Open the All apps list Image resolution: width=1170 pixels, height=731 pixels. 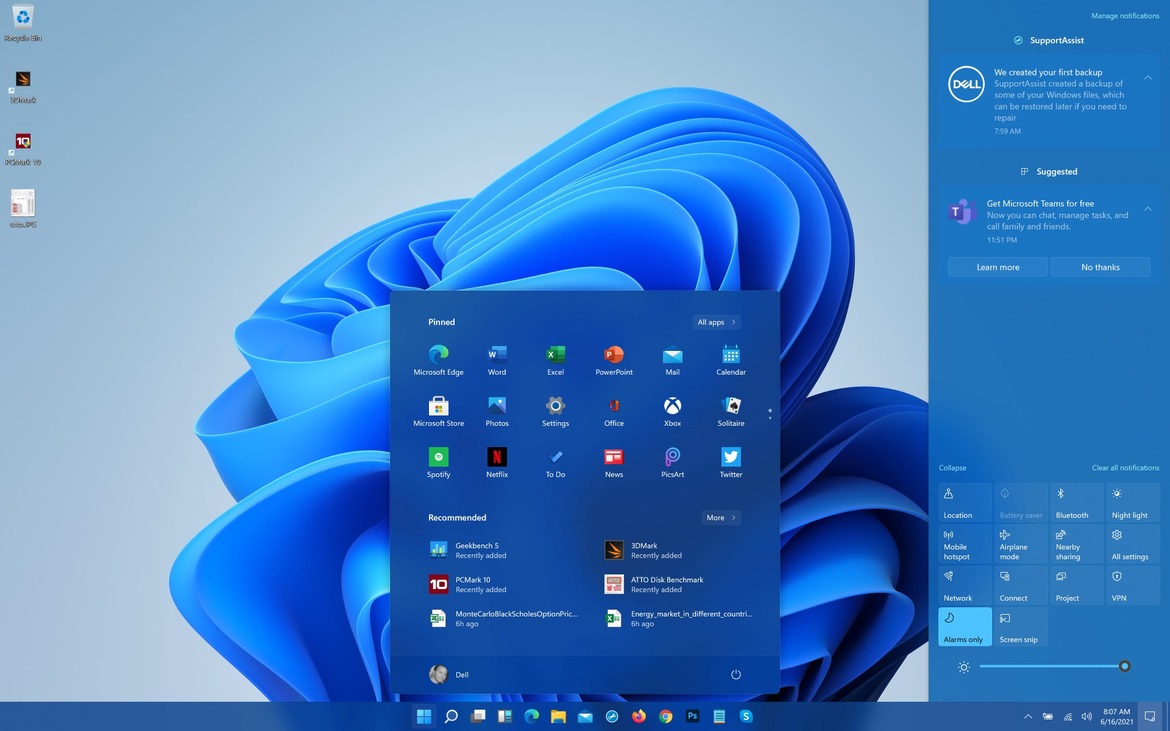click(x=714, y=321)
